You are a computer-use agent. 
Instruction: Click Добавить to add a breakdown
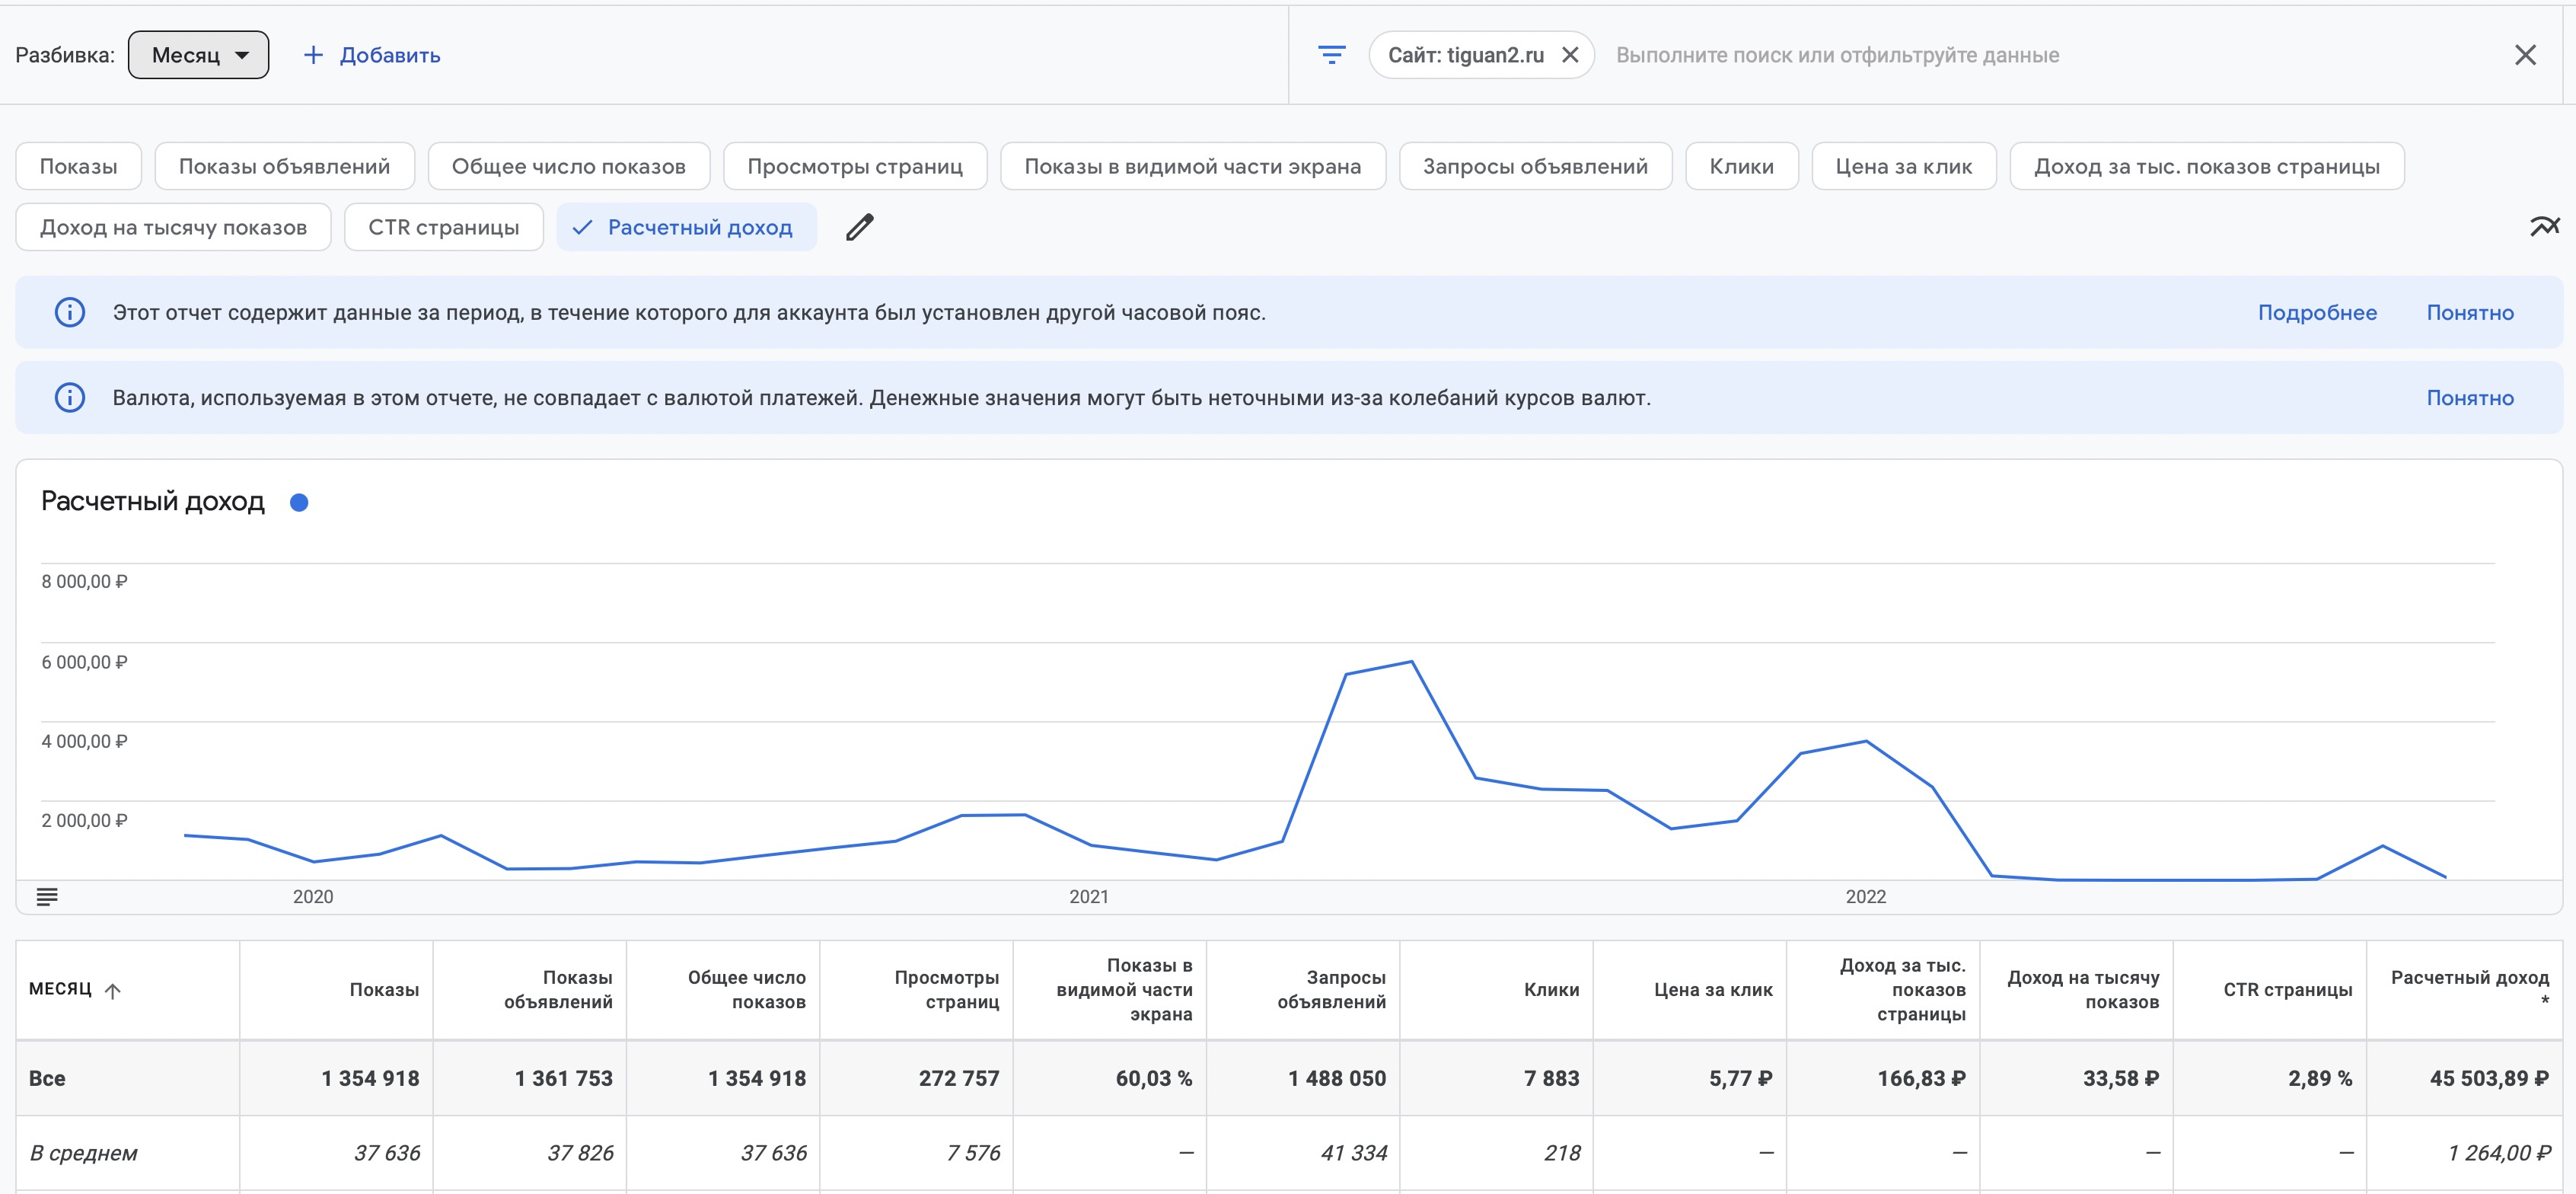[372, 55]
